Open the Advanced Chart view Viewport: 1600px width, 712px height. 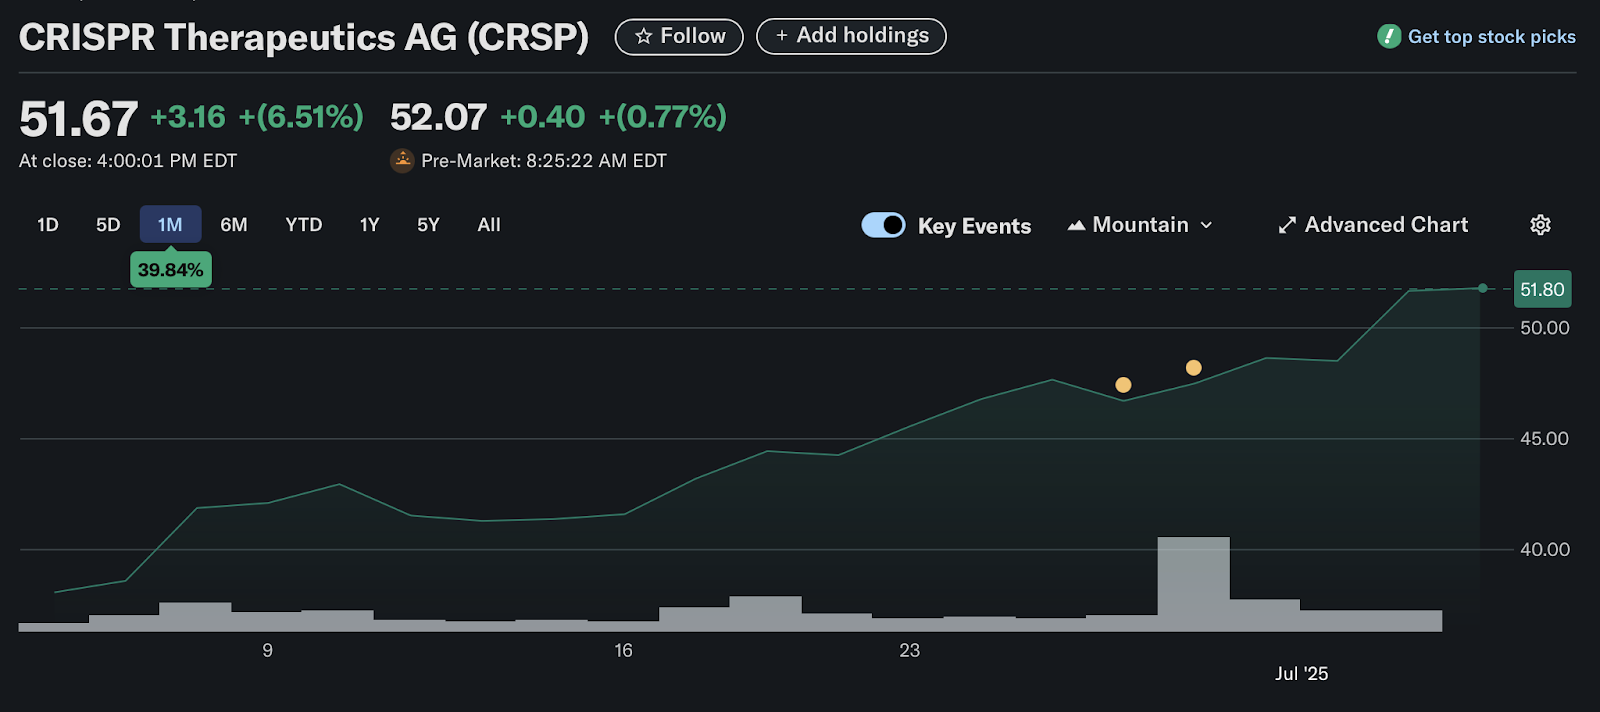1373,225
